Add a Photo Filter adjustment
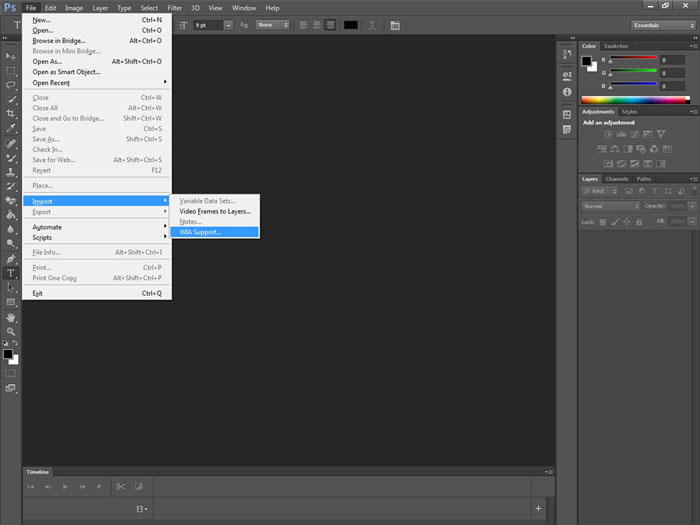The height and width of the screenshot is (525, 700). pyautogui.click(x=641, y=149)
